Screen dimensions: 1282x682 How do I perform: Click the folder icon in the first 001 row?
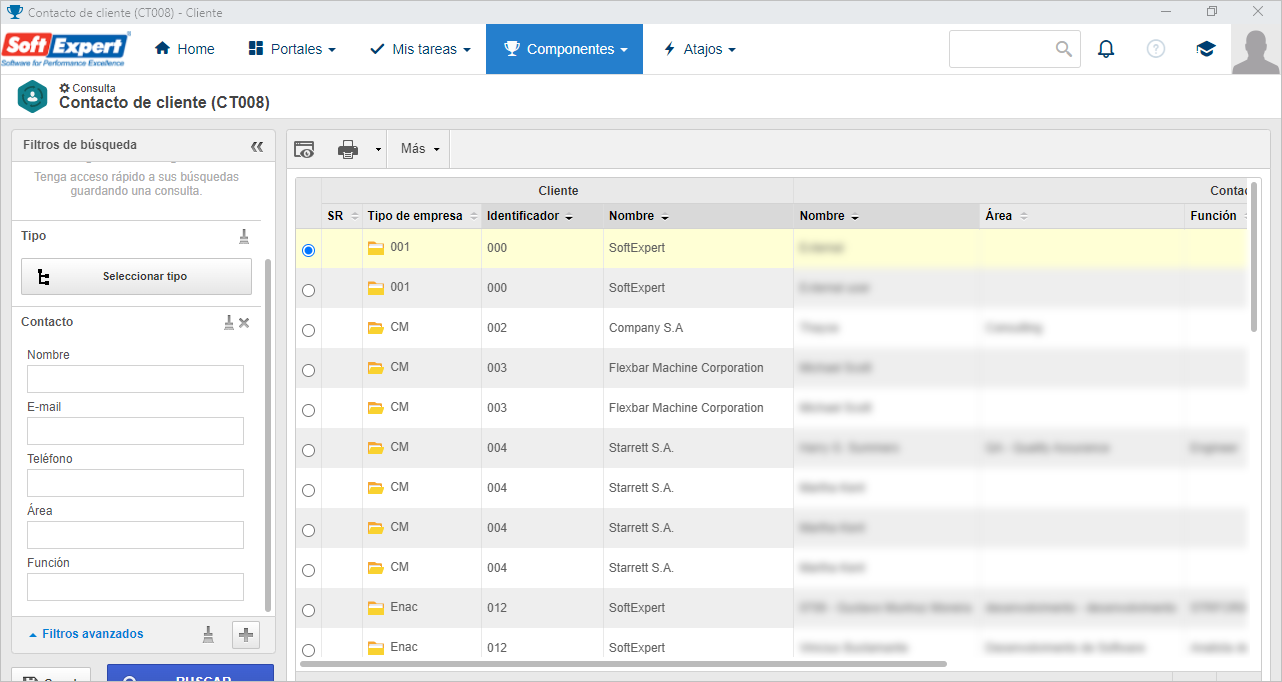(376, 247)
